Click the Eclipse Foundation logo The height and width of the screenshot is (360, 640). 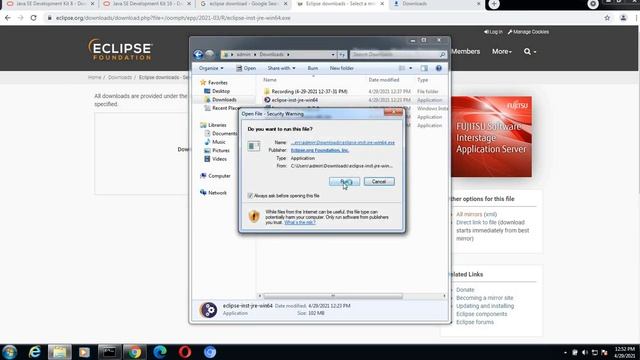coord(120,50)
